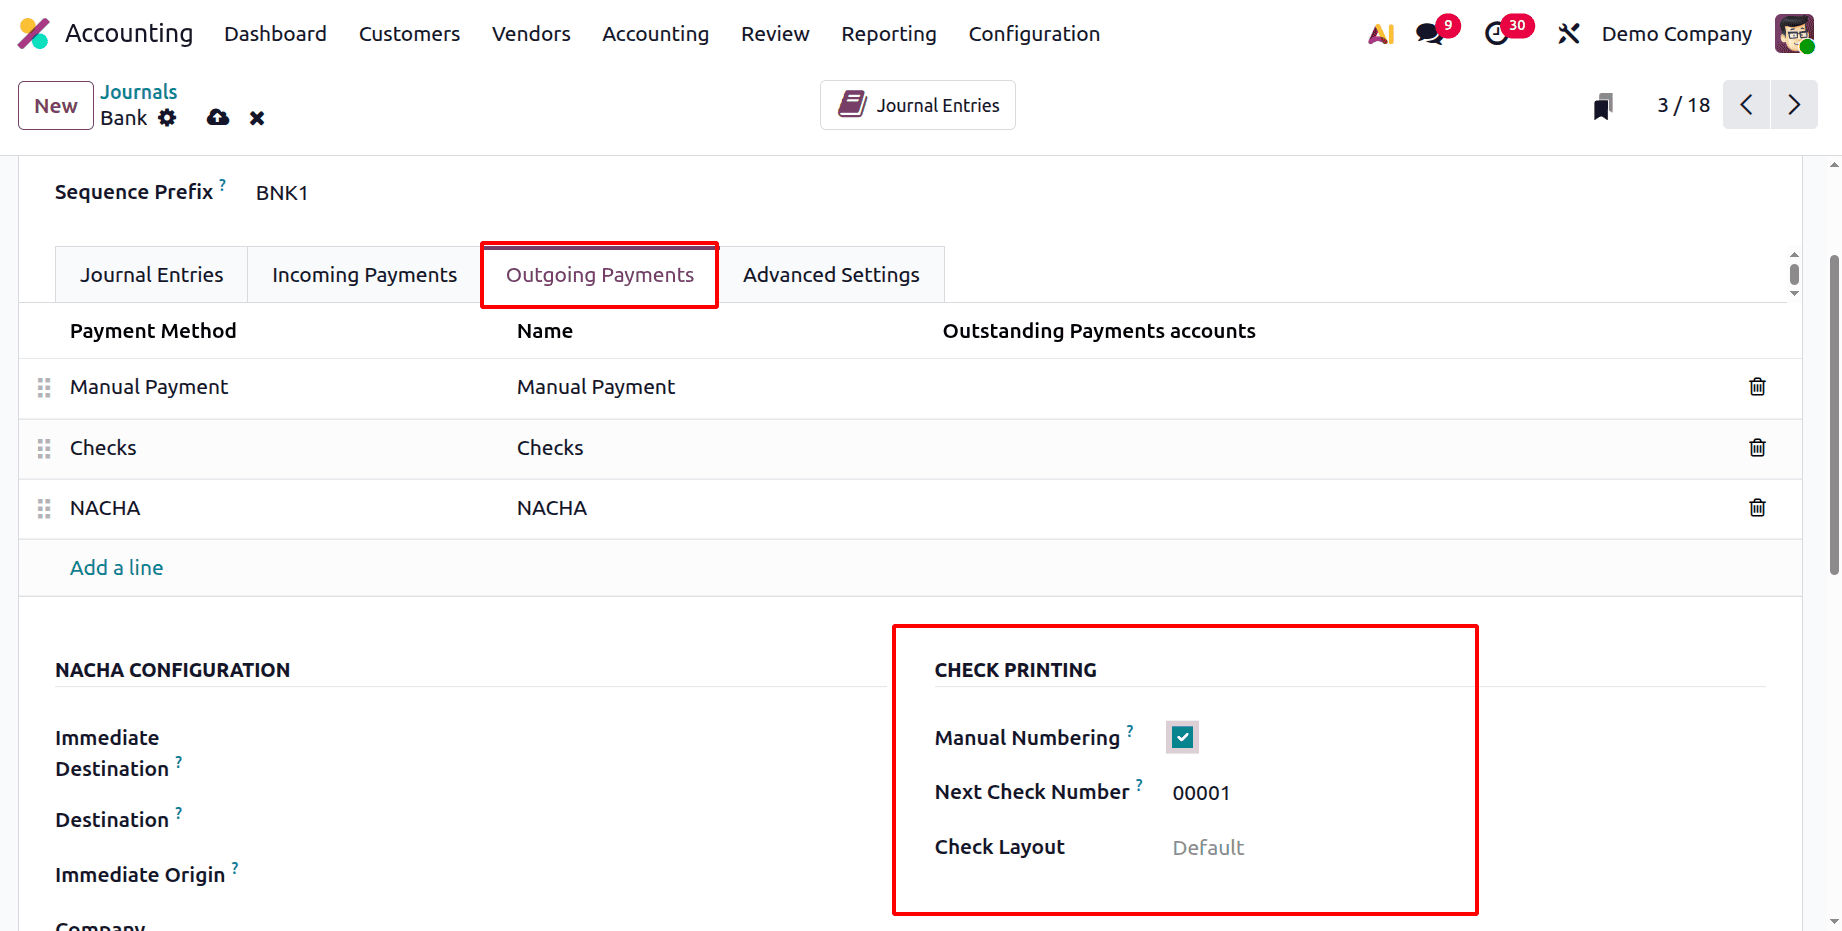This screenshot has width=1842, height=931.
Task: Select the Advanced Settings tab
Action: click(831, 274)
